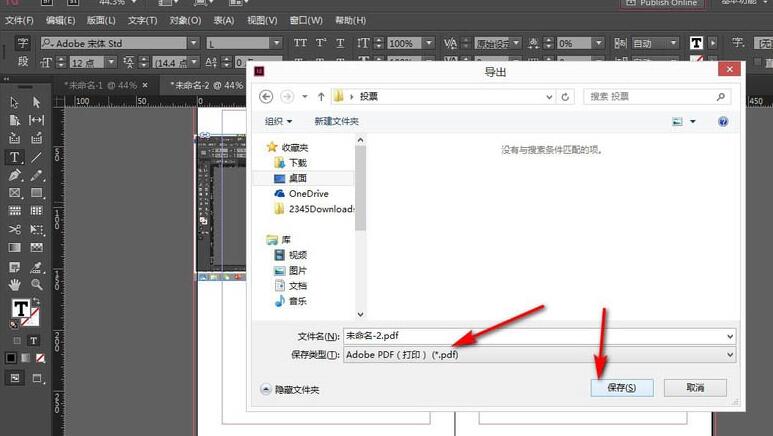The image size is (773, 436).
Task: Open the leading value dropdown
Action: (194, 62)
